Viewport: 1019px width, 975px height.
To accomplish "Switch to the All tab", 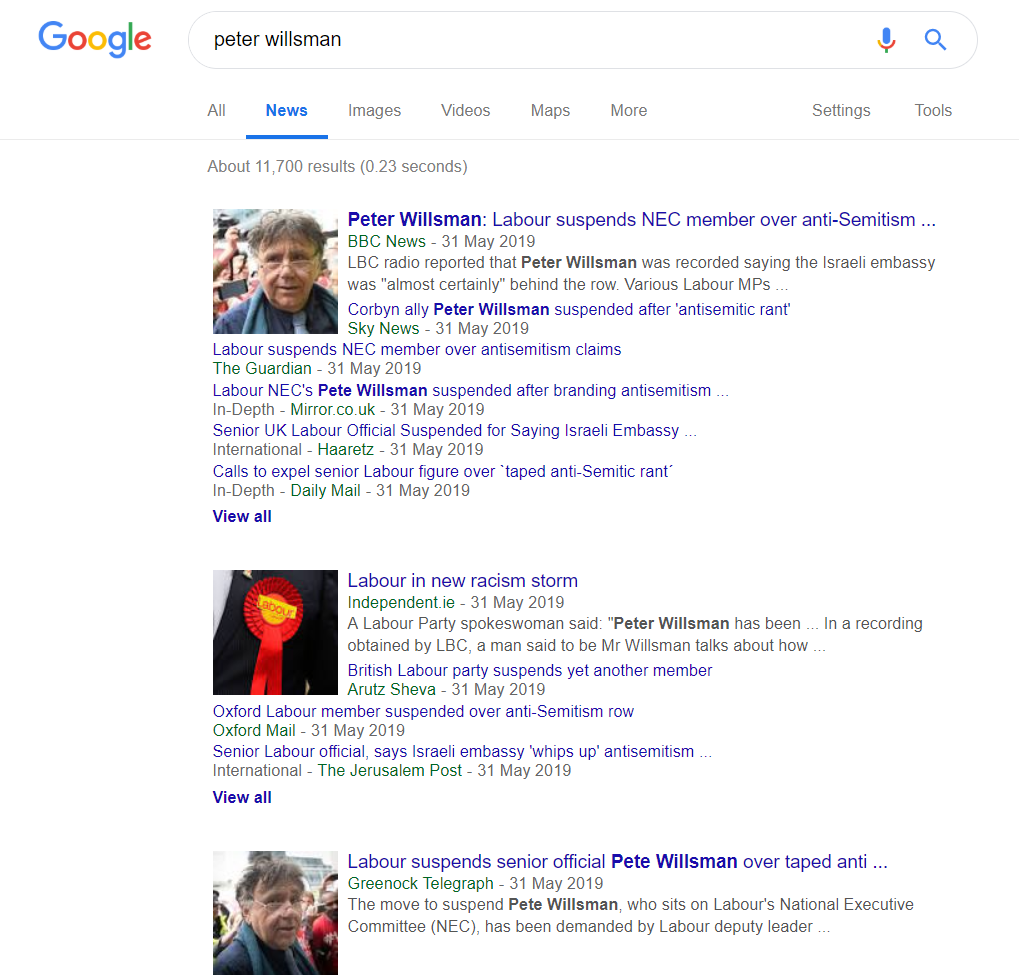I will point(216,110).
